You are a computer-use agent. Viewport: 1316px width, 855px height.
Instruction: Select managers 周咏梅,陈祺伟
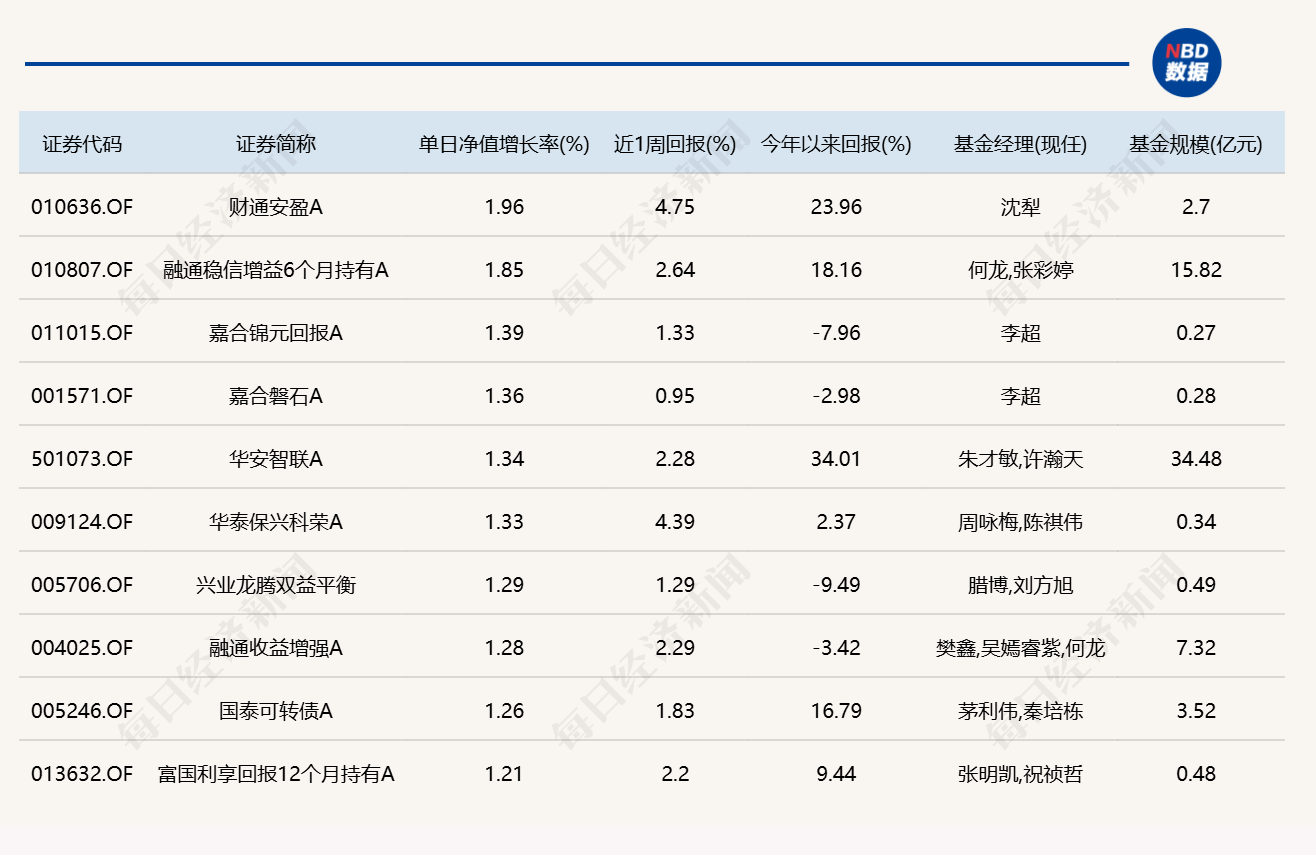[1020, 522]
